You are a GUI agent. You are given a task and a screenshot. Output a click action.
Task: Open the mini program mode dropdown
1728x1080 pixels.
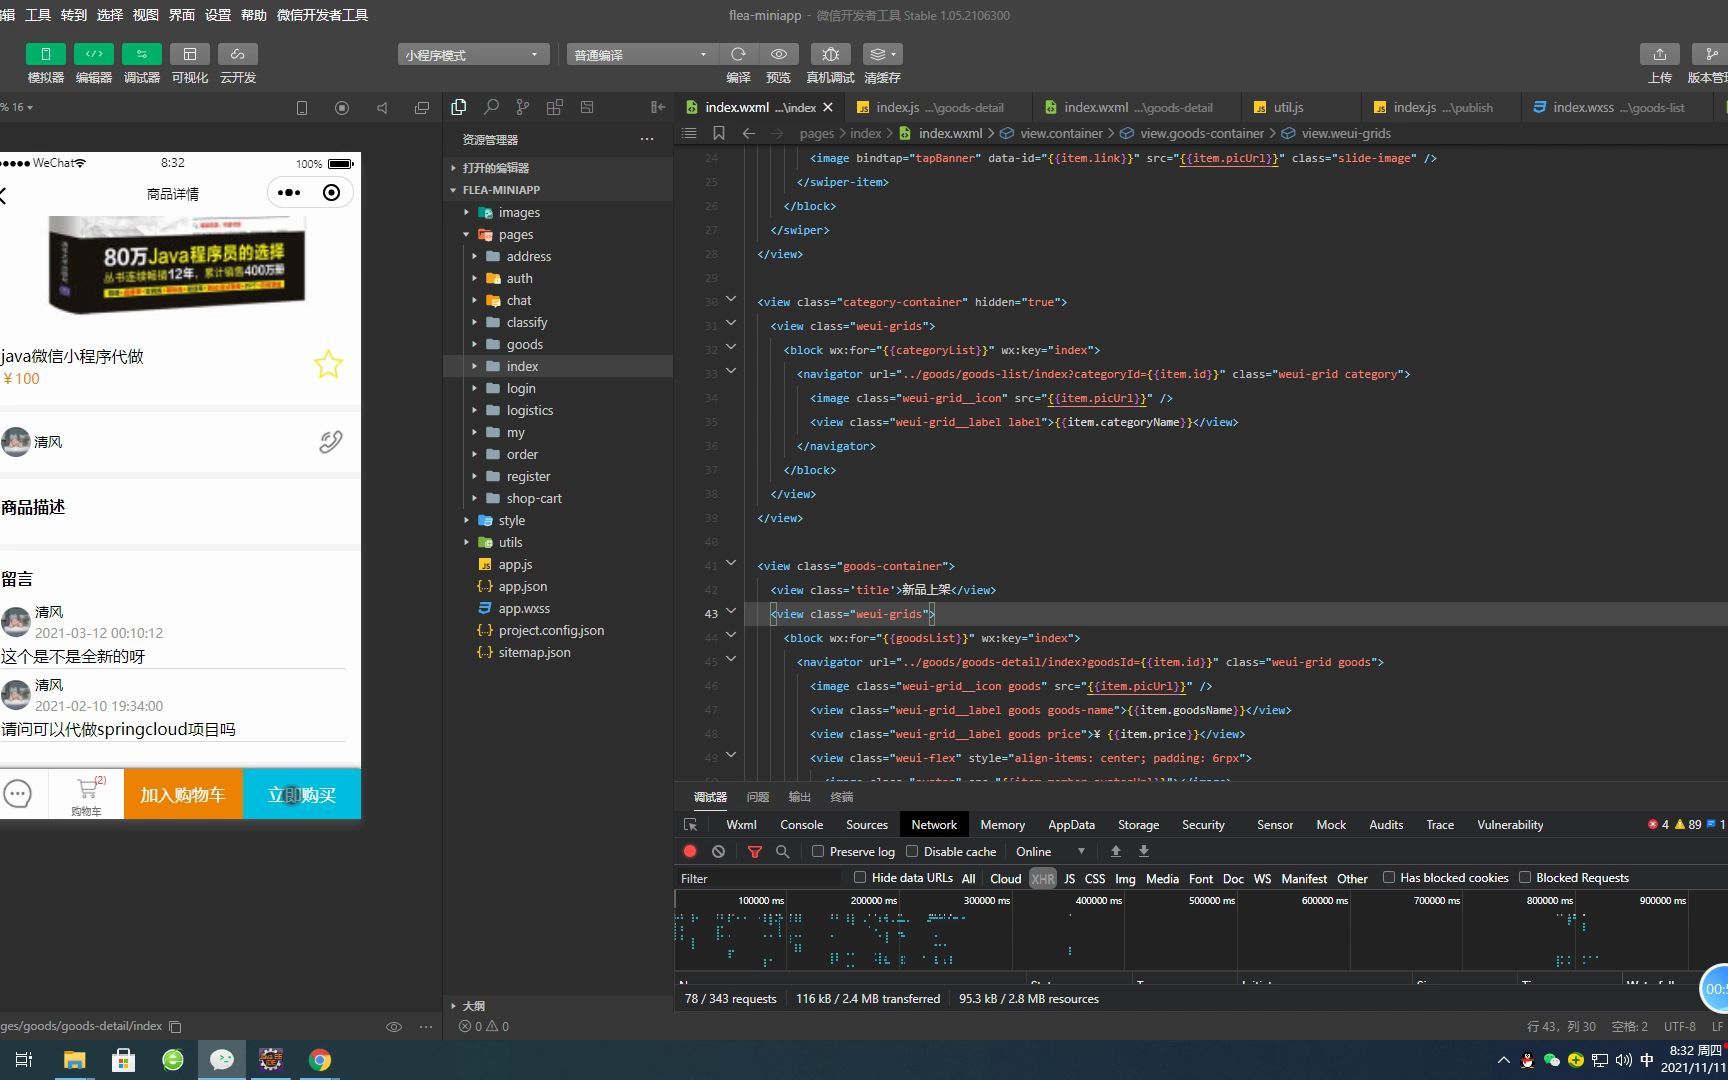pos(473,55)
